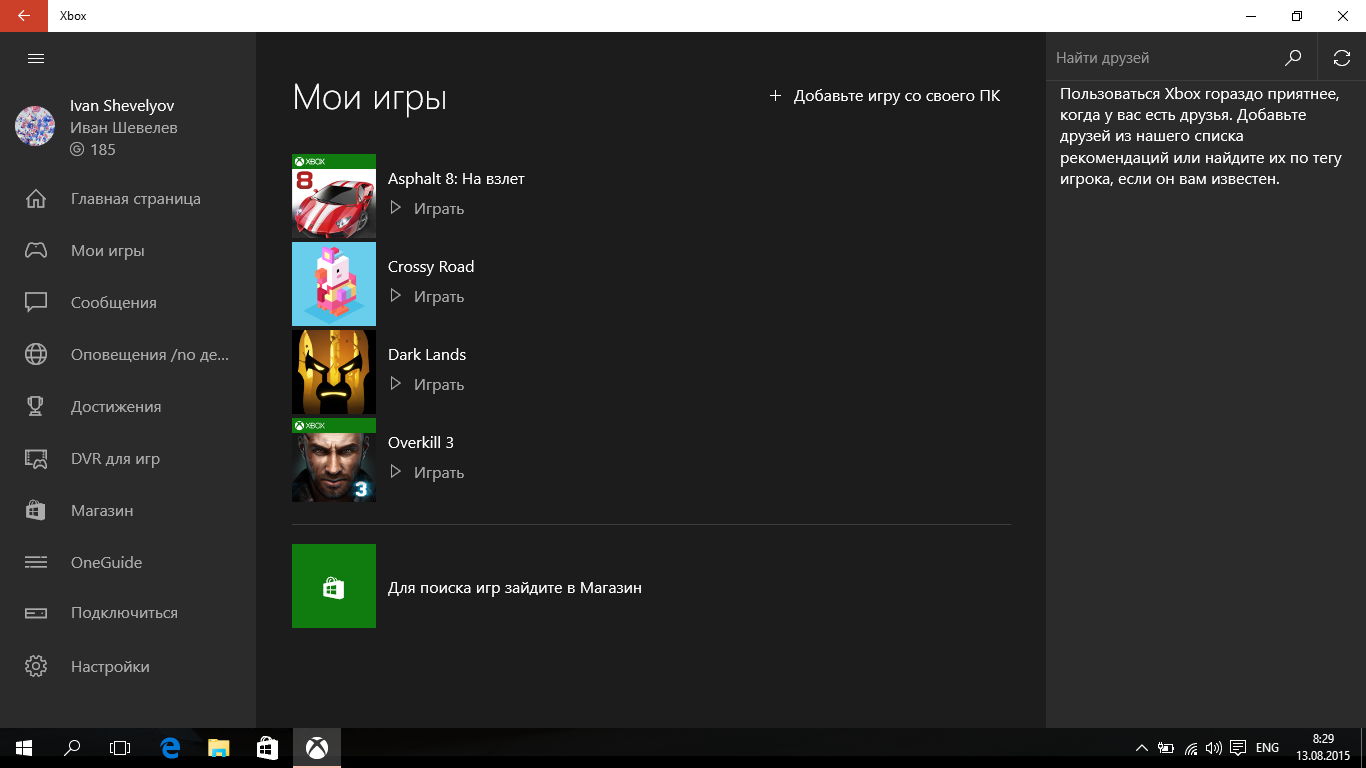
Task: Click the volume speaker tray icon
Action: point(1214,748)
